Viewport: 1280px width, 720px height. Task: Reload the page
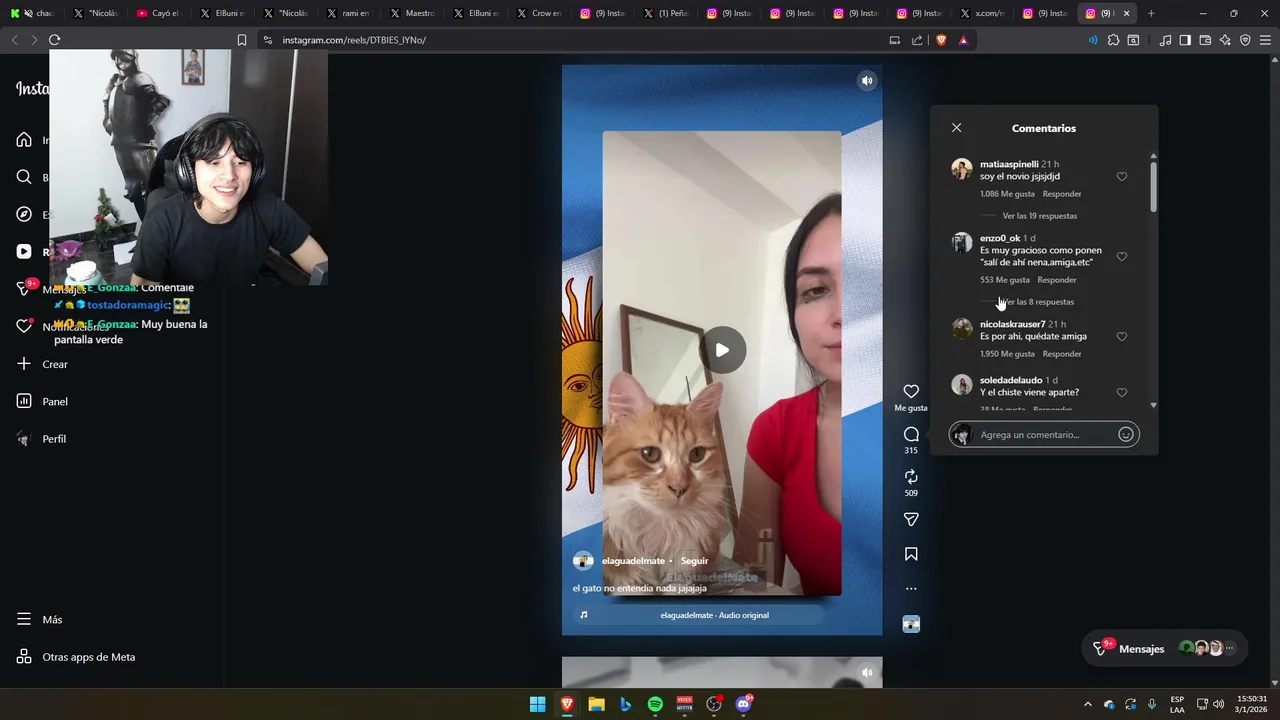tap(54, 40)
